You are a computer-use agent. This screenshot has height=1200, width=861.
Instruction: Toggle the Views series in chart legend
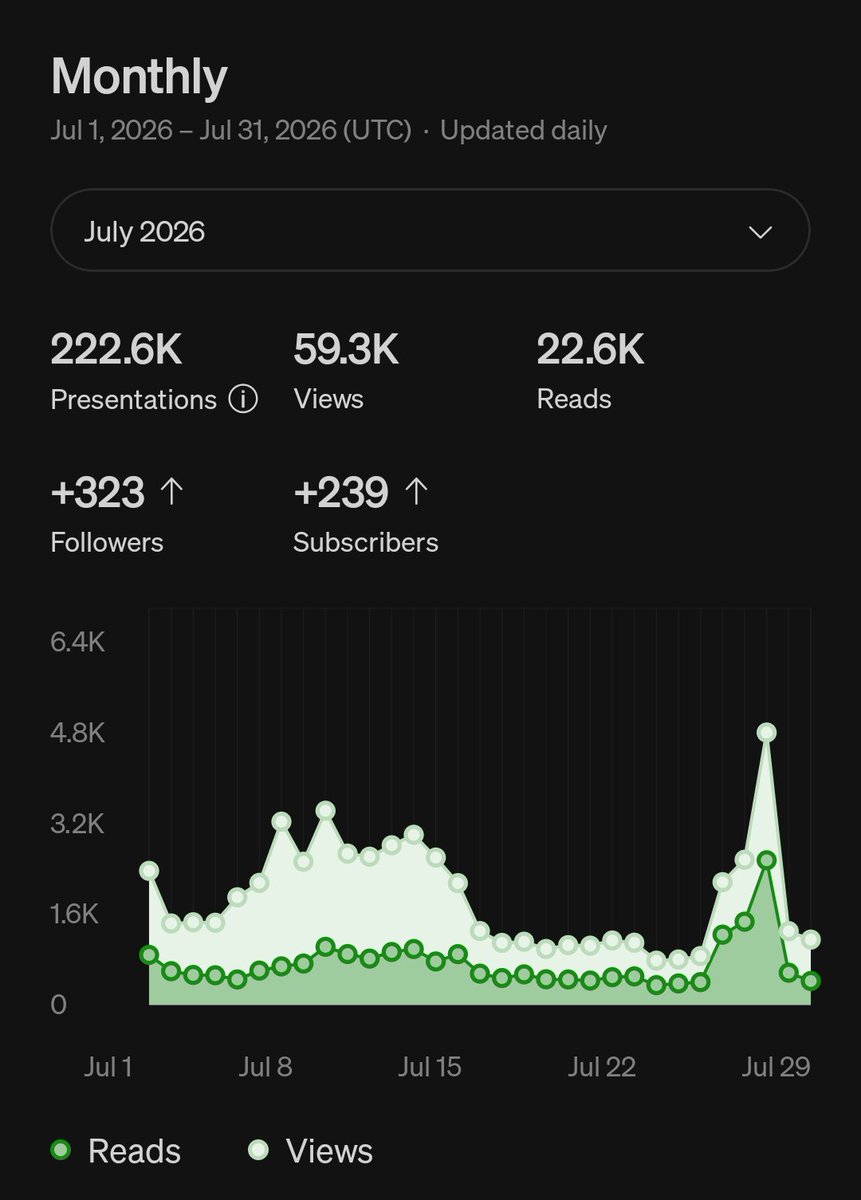[311, 1151]
